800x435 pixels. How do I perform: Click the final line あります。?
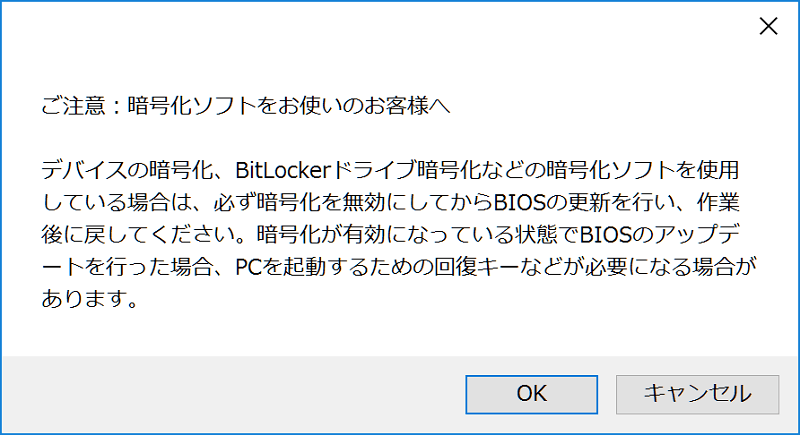click(x=90, y=299)
